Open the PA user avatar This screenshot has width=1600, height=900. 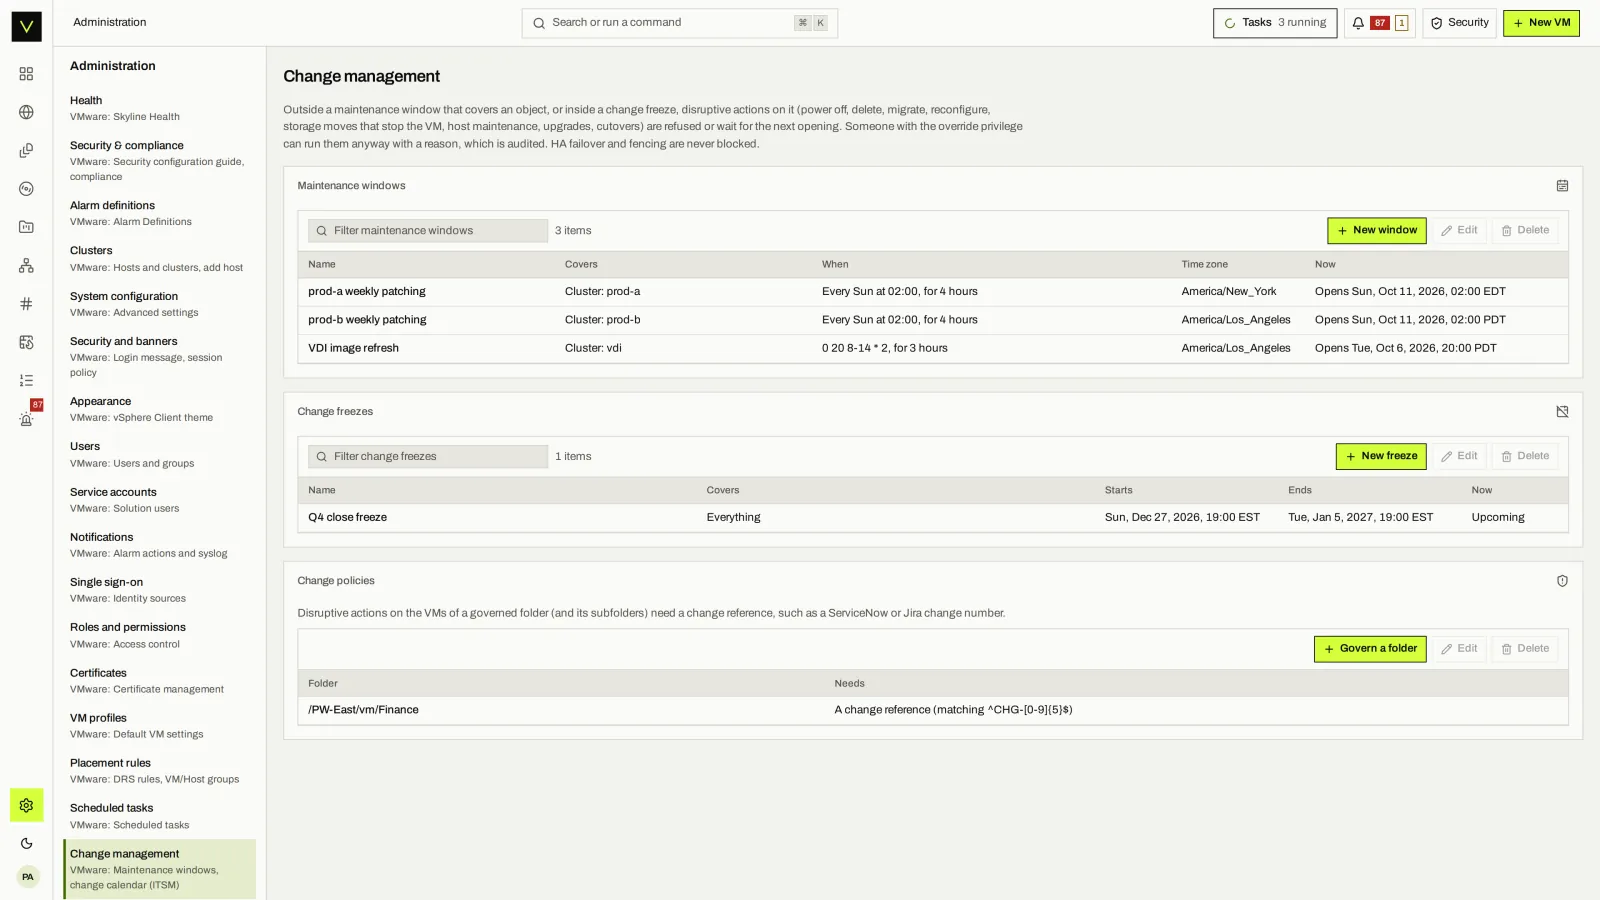tap(27, 877)
